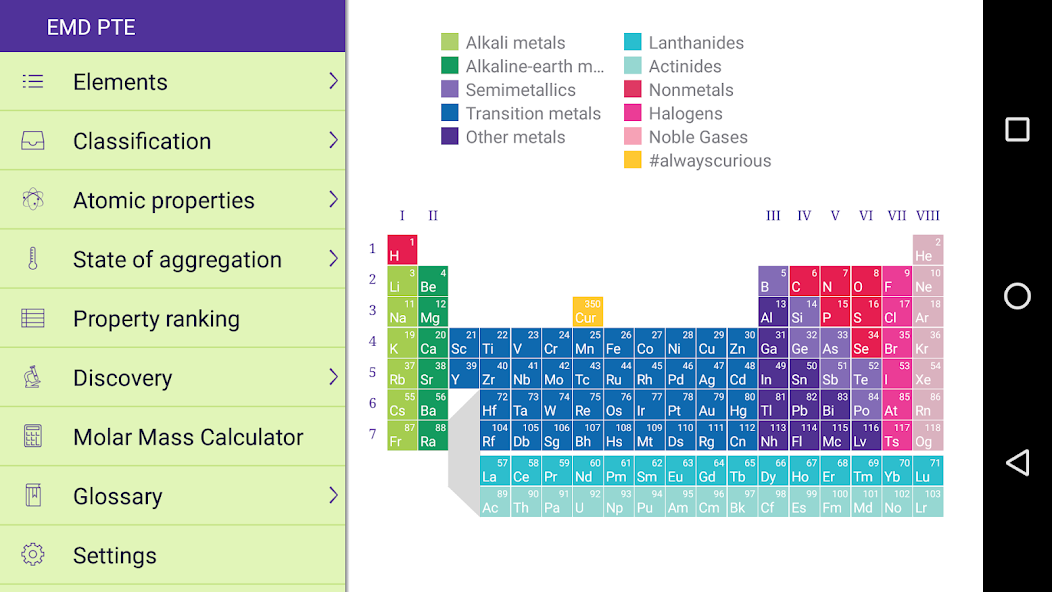Click the Settings gear icon
The width and height of the screenshot is (1052, 592).
coord(33,554)
